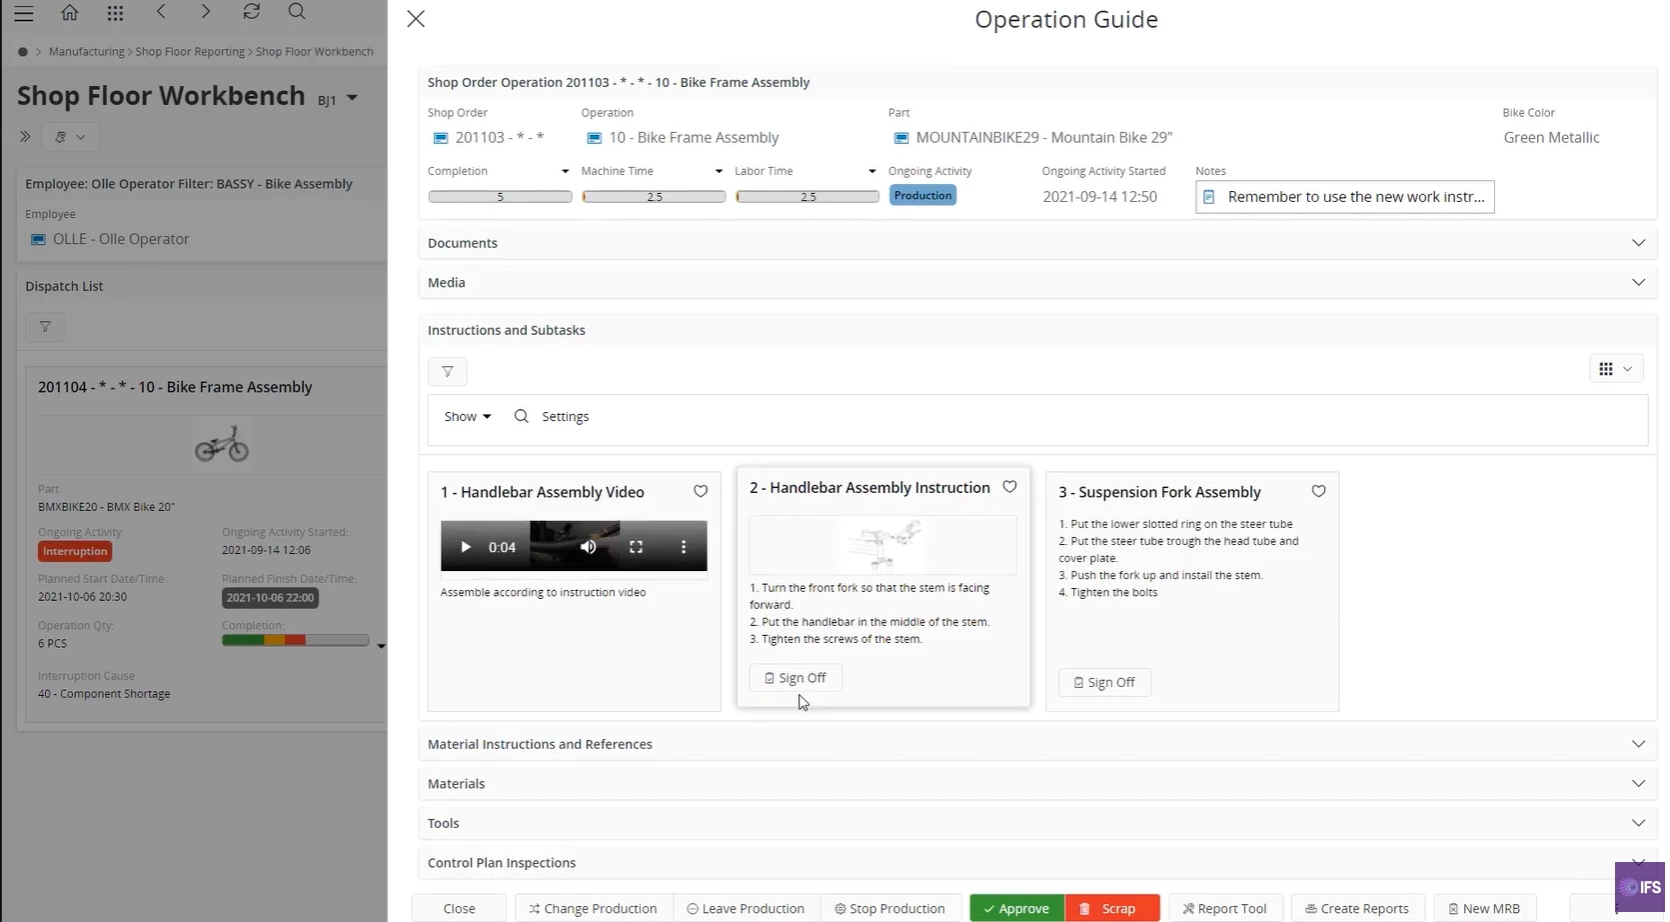Click Stop Production button
Viewport: 1670px width, 922px height.
click(890, 908)
